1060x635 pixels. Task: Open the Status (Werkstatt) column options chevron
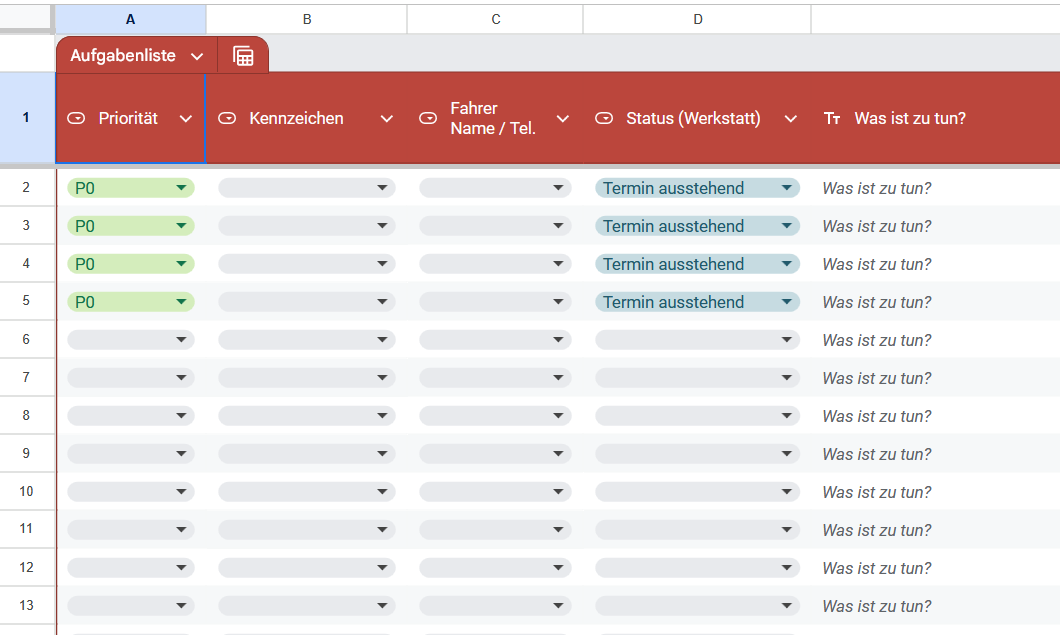point(790,119)
